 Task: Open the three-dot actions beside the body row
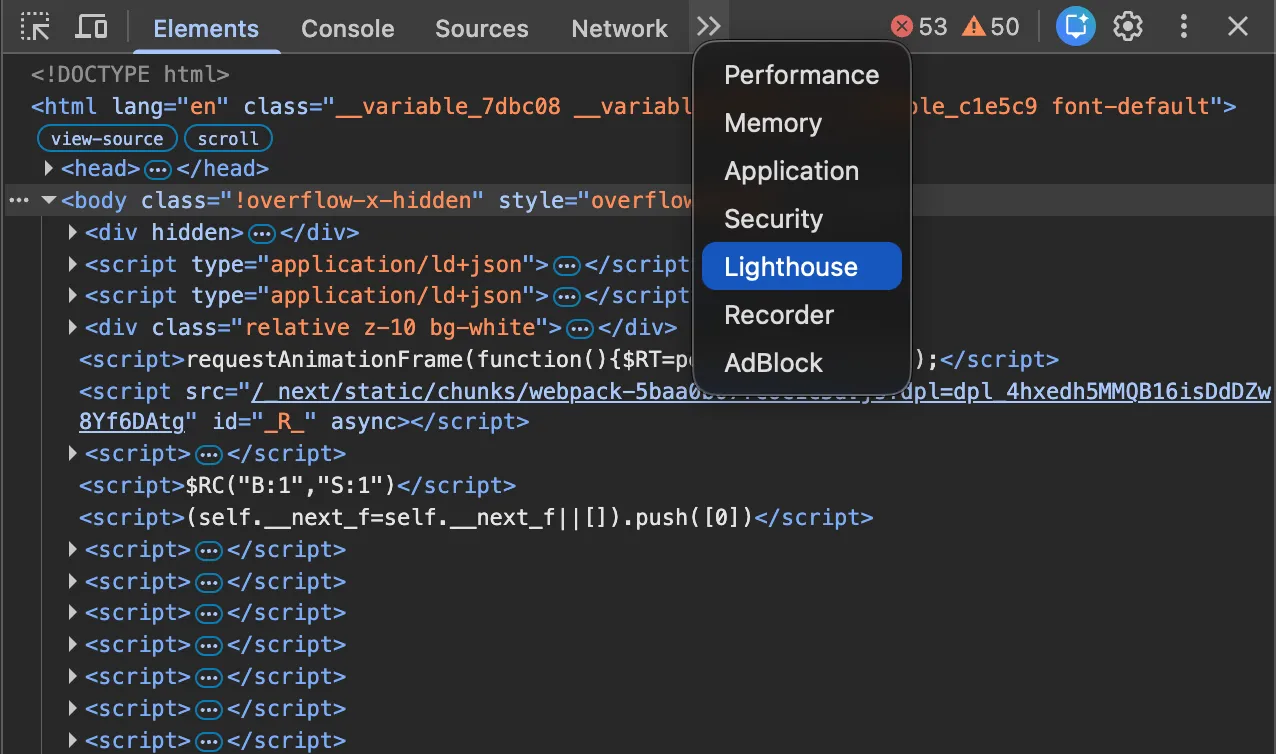18,200
